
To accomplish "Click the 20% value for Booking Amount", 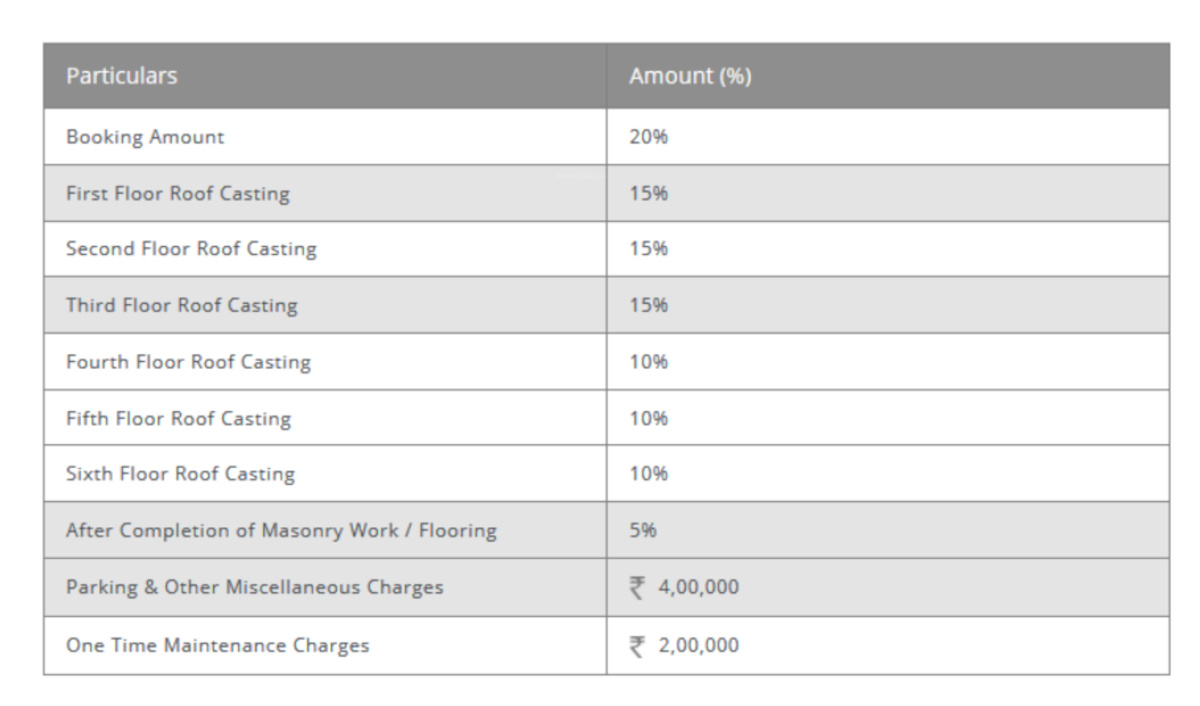I will coord(648,137).
